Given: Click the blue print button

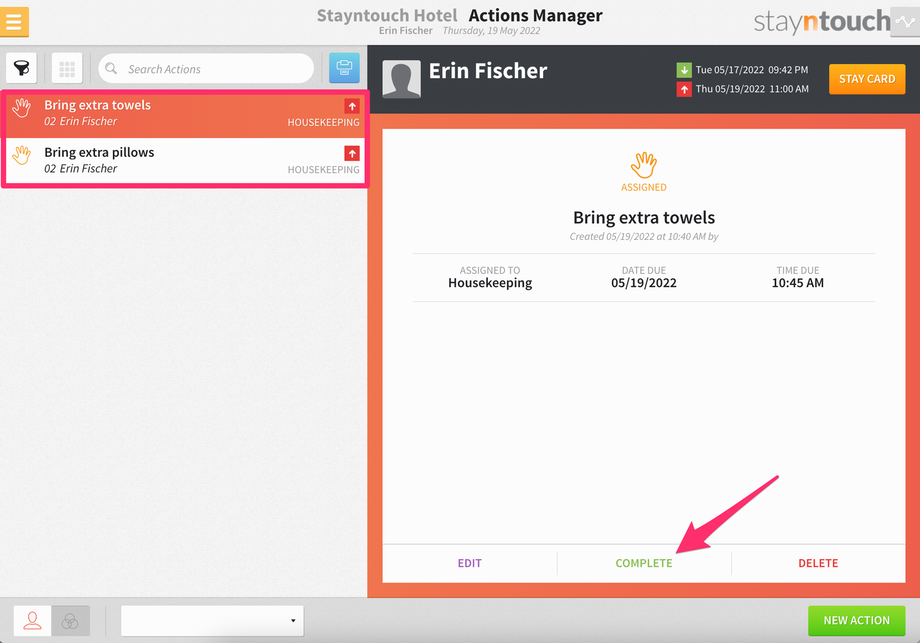Looking at the screenshot, I should [344, 68].
